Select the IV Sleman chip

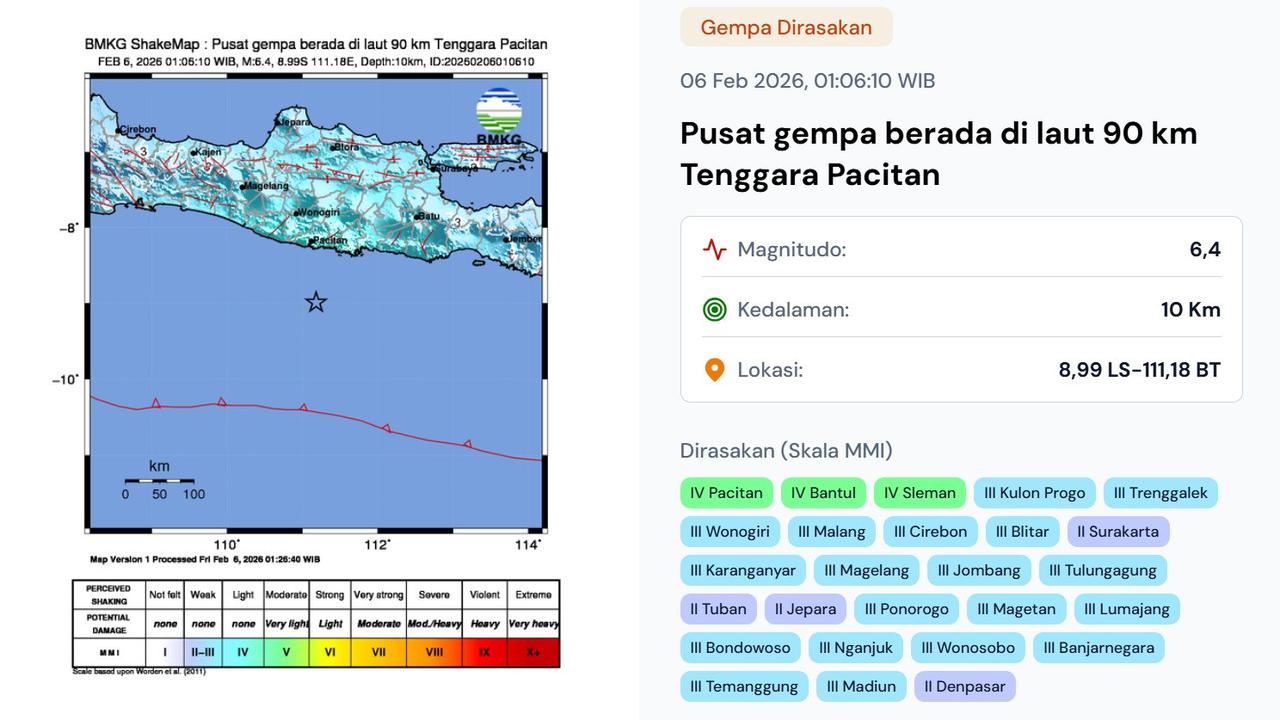(x=918, y=492)
